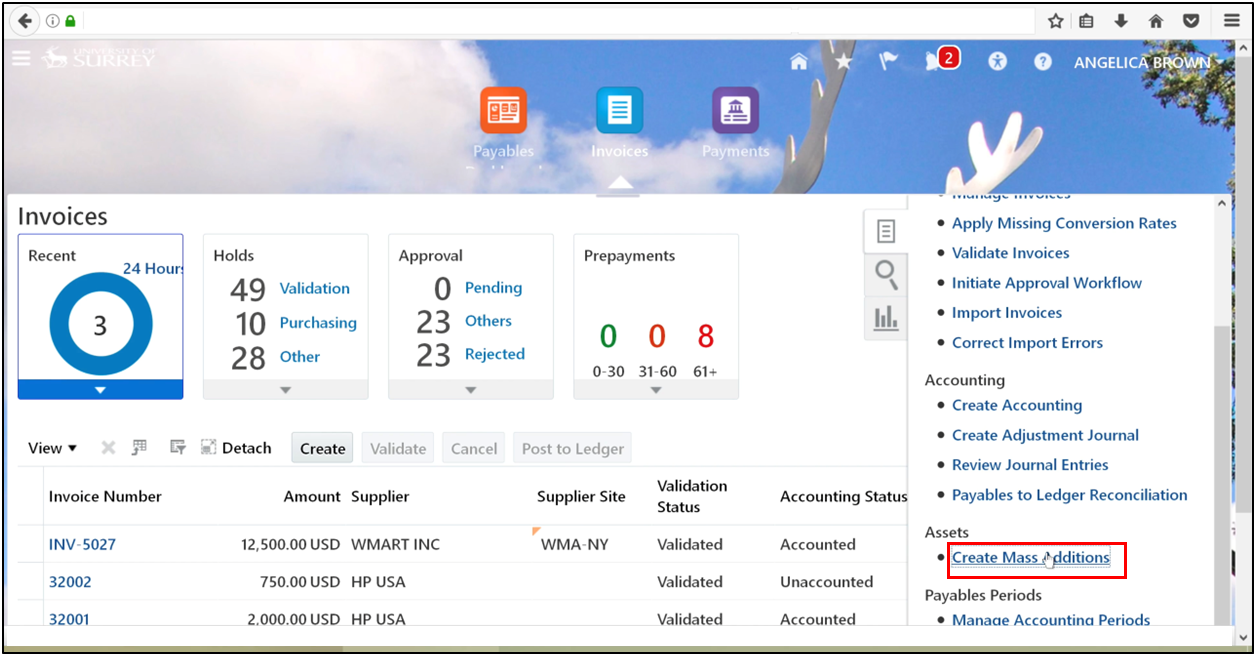Screen dimensions: 1256x656
Task: Open the Firefox browser menu
Action: [1231, 20]
